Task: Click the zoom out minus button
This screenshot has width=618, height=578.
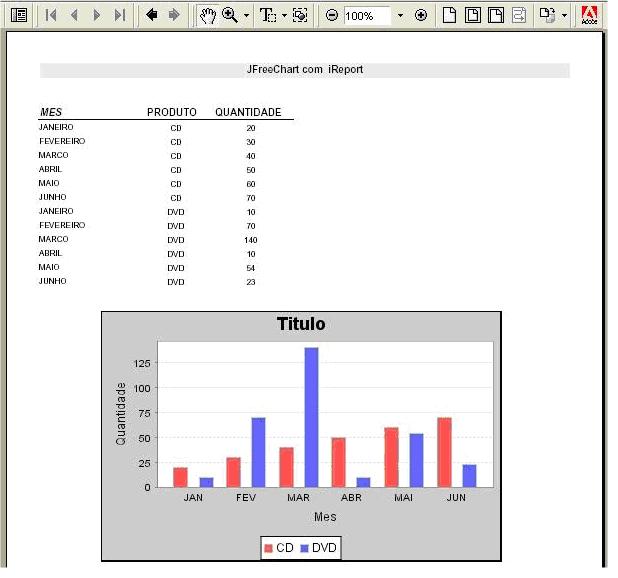Action: pos(332,15)
